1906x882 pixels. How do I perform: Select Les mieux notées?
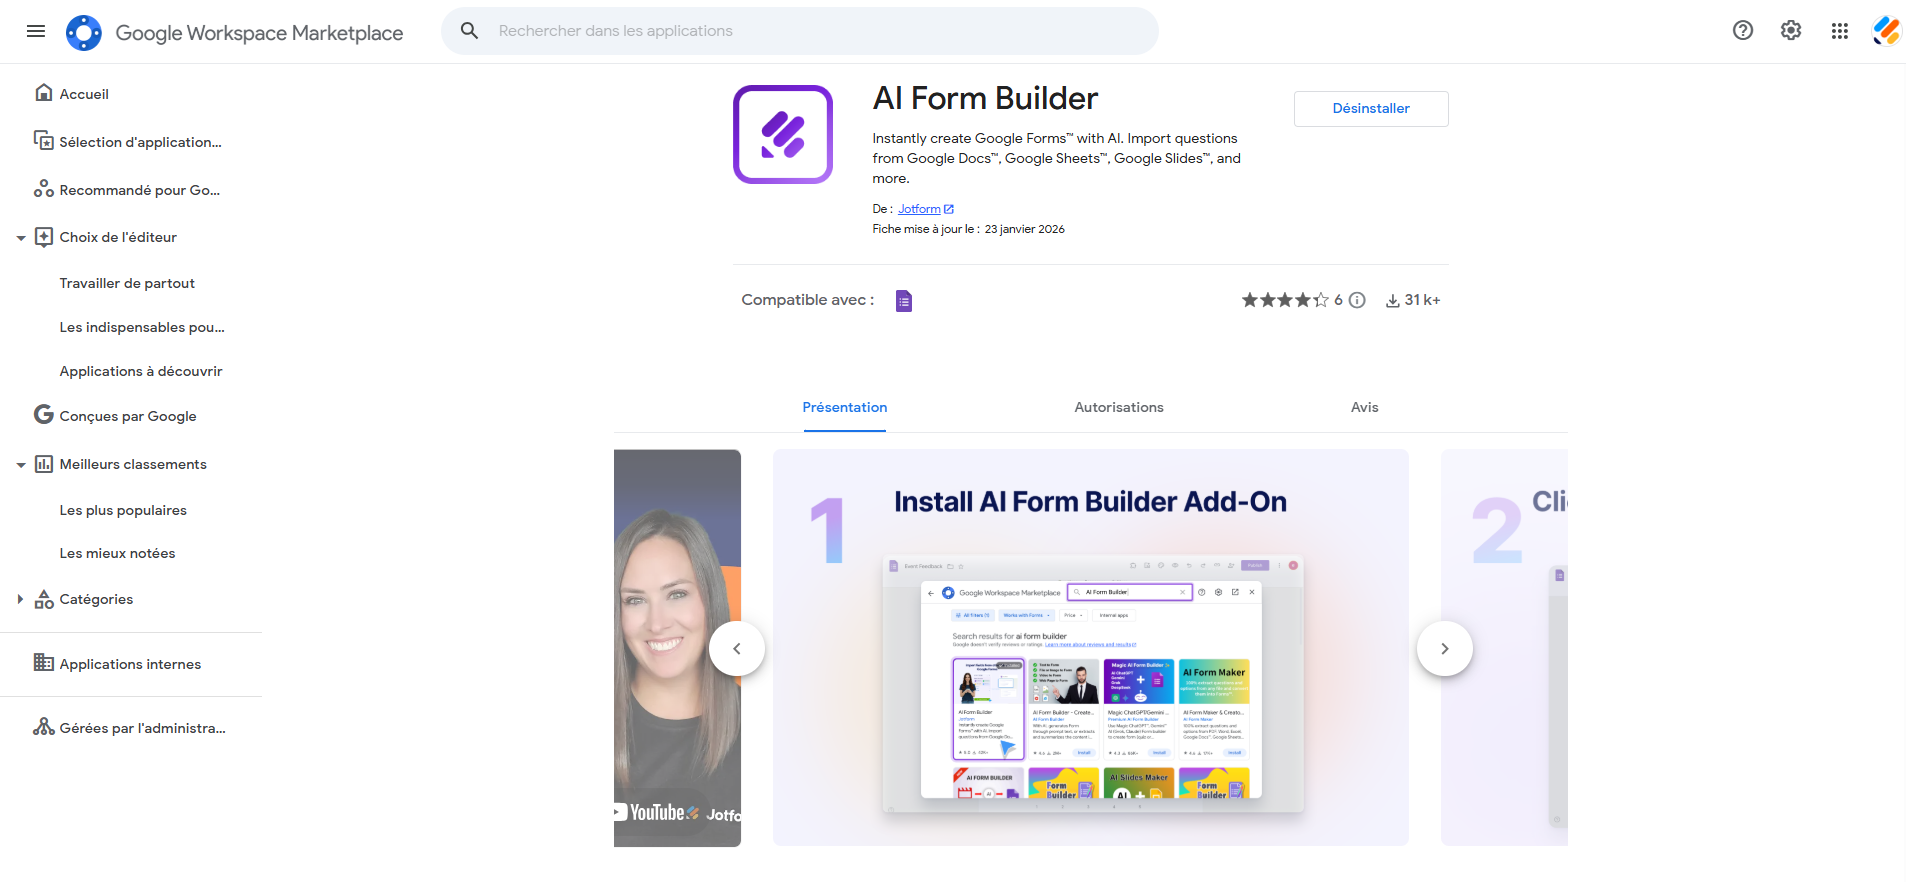117,554
